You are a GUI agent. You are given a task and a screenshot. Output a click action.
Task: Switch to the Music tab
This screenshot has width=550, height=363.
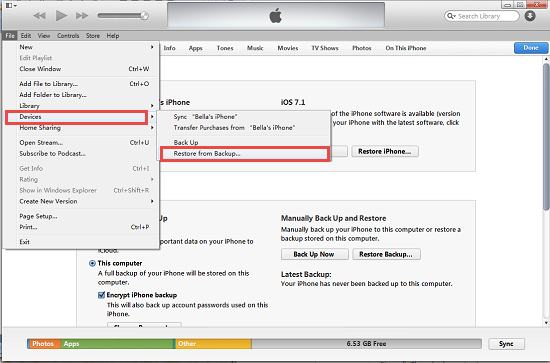255,48
